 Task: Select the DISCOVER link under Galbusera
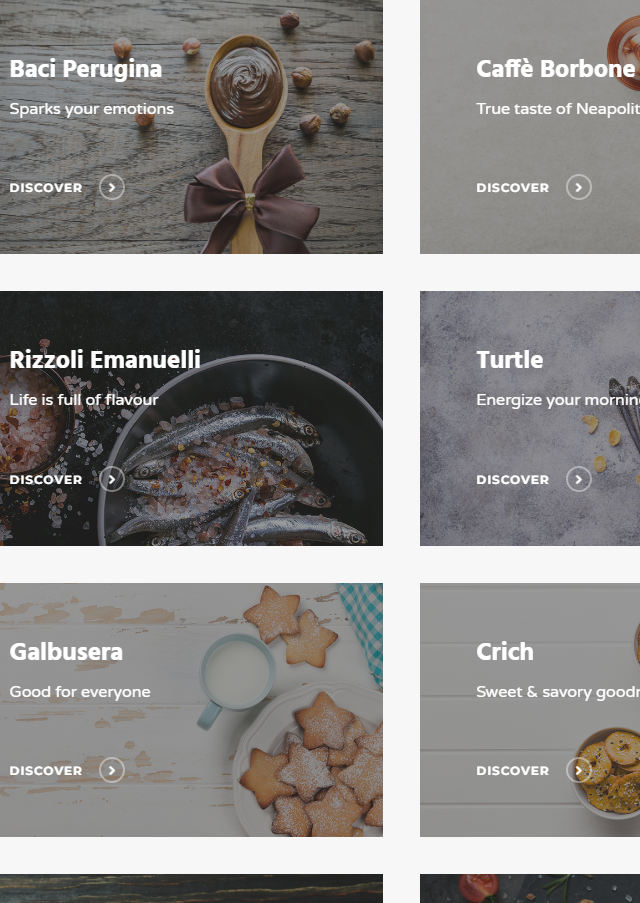pyautogui.click(x=46, y=771)
